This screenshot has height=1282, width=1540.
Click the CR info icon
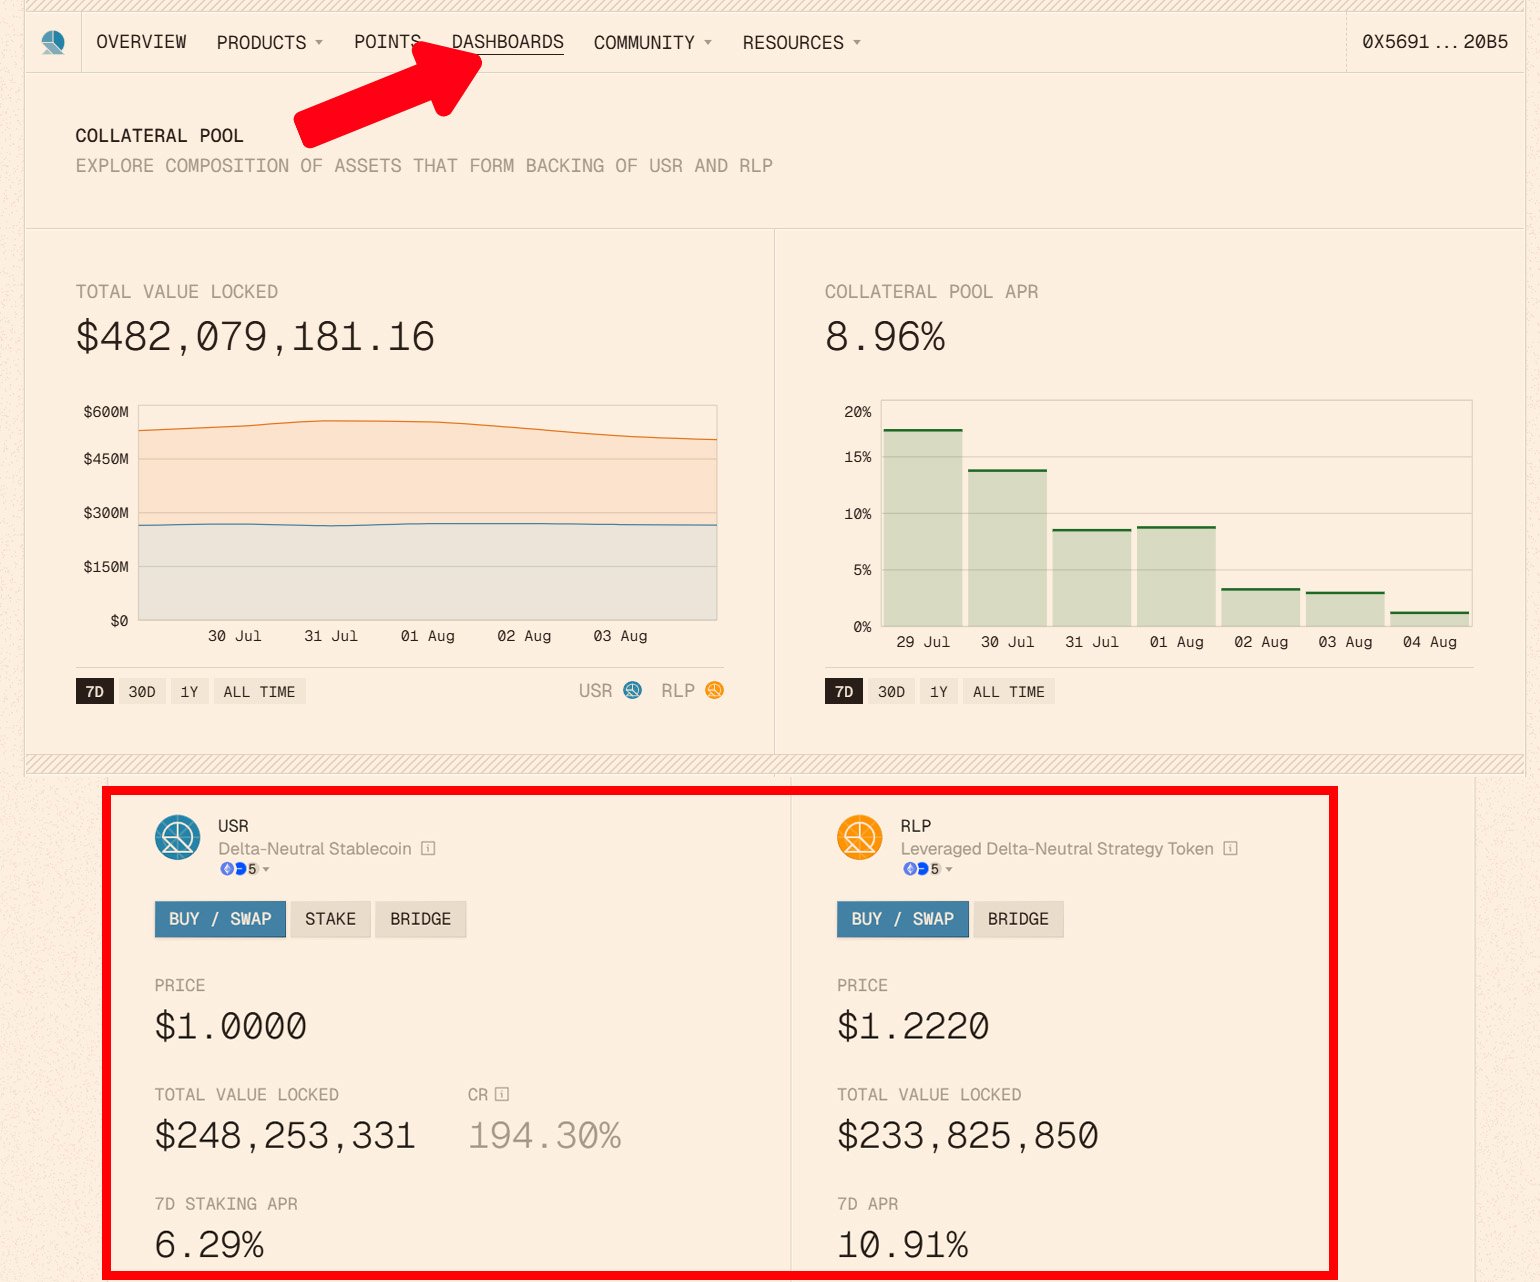click(502, 1095)
